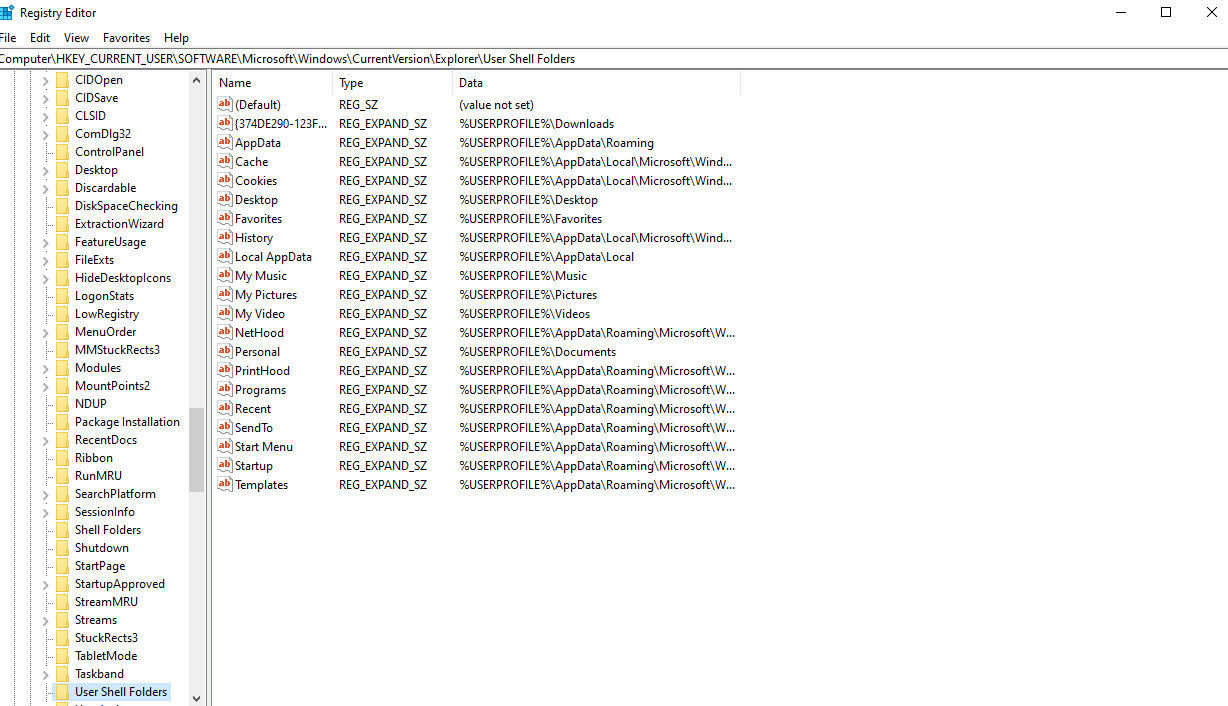1228x706 pixels.
Task: Click the folder icon of Ribbon key
Action: click(62, 458)
